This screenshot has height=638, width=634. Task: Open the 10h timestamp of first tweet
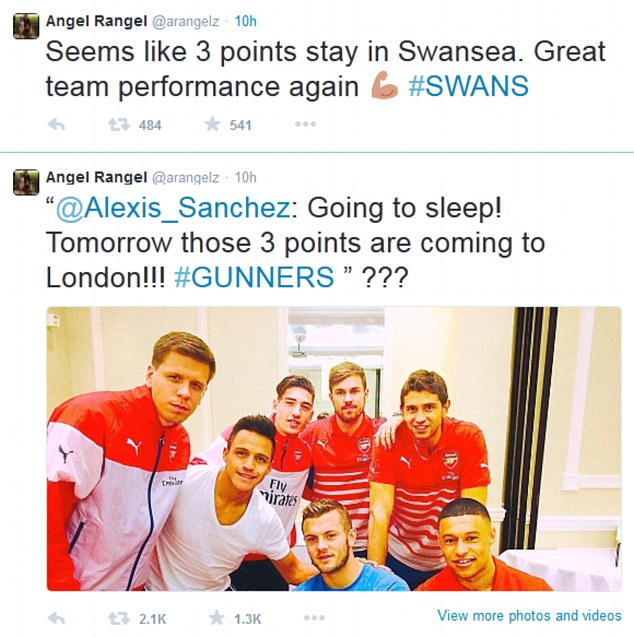tap(245, 21)
